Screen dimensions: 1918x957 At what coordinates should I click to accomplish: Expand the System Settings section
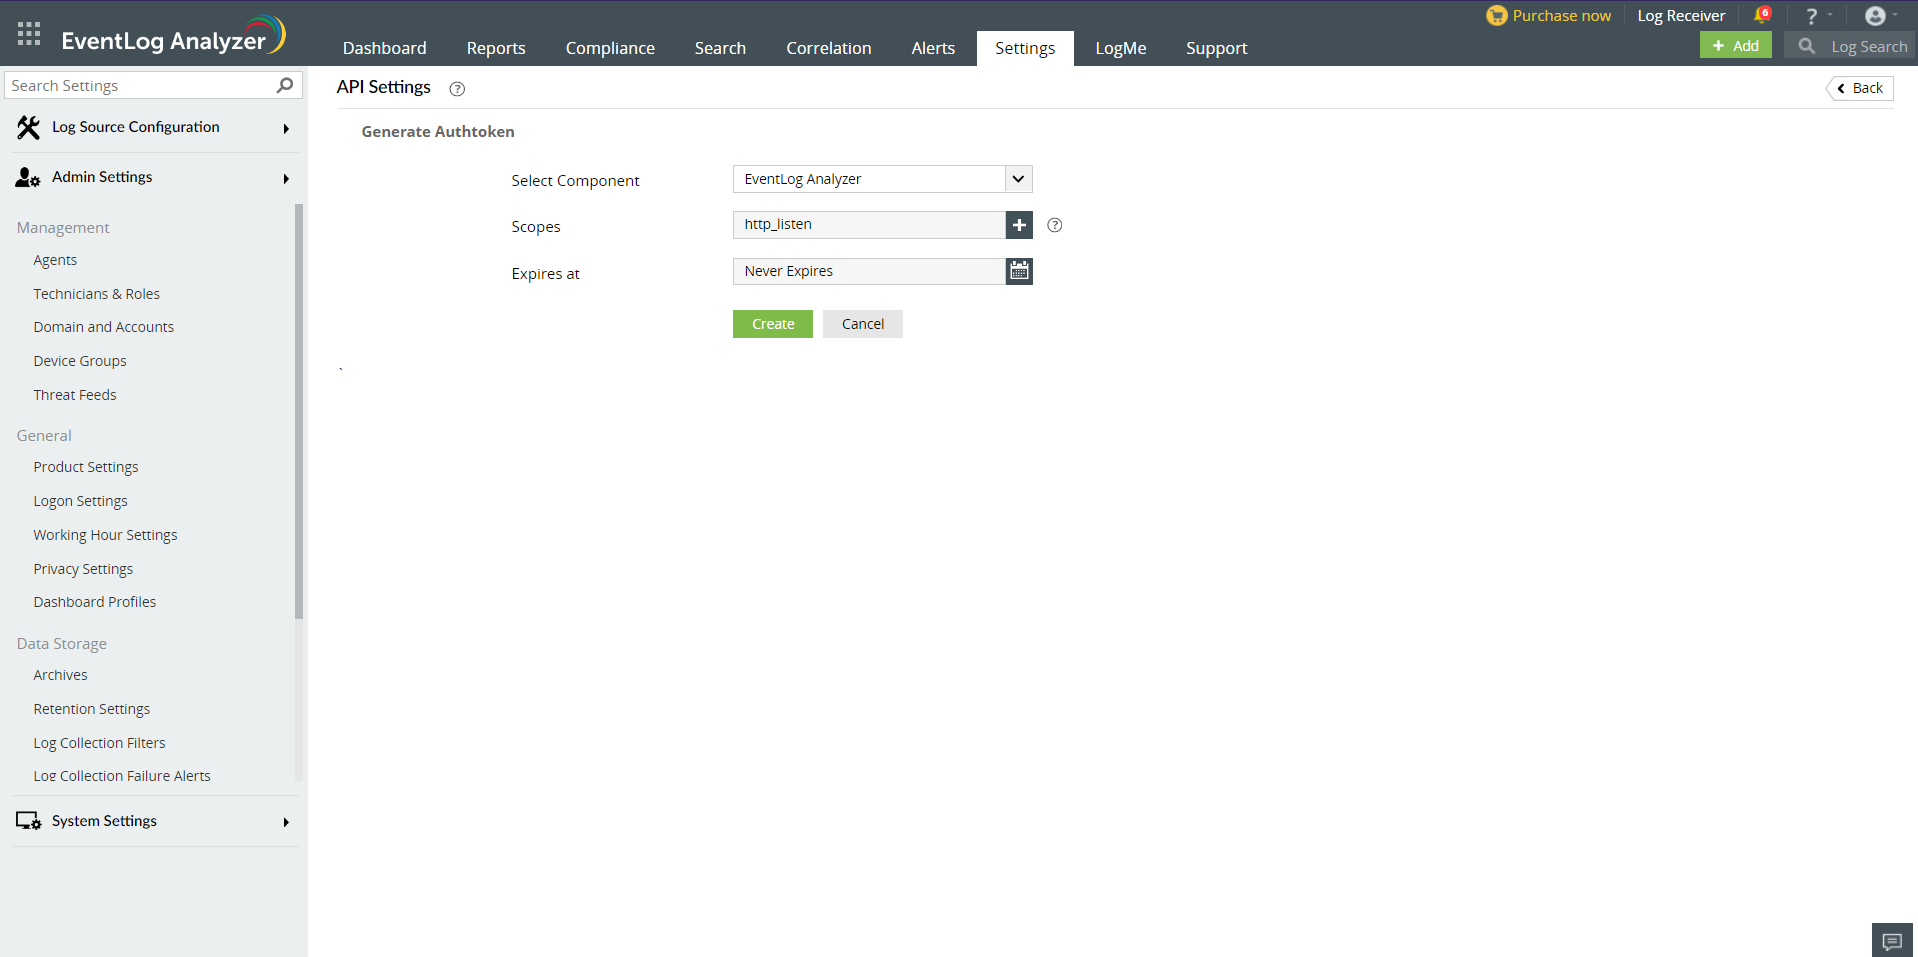pos(286,822)
